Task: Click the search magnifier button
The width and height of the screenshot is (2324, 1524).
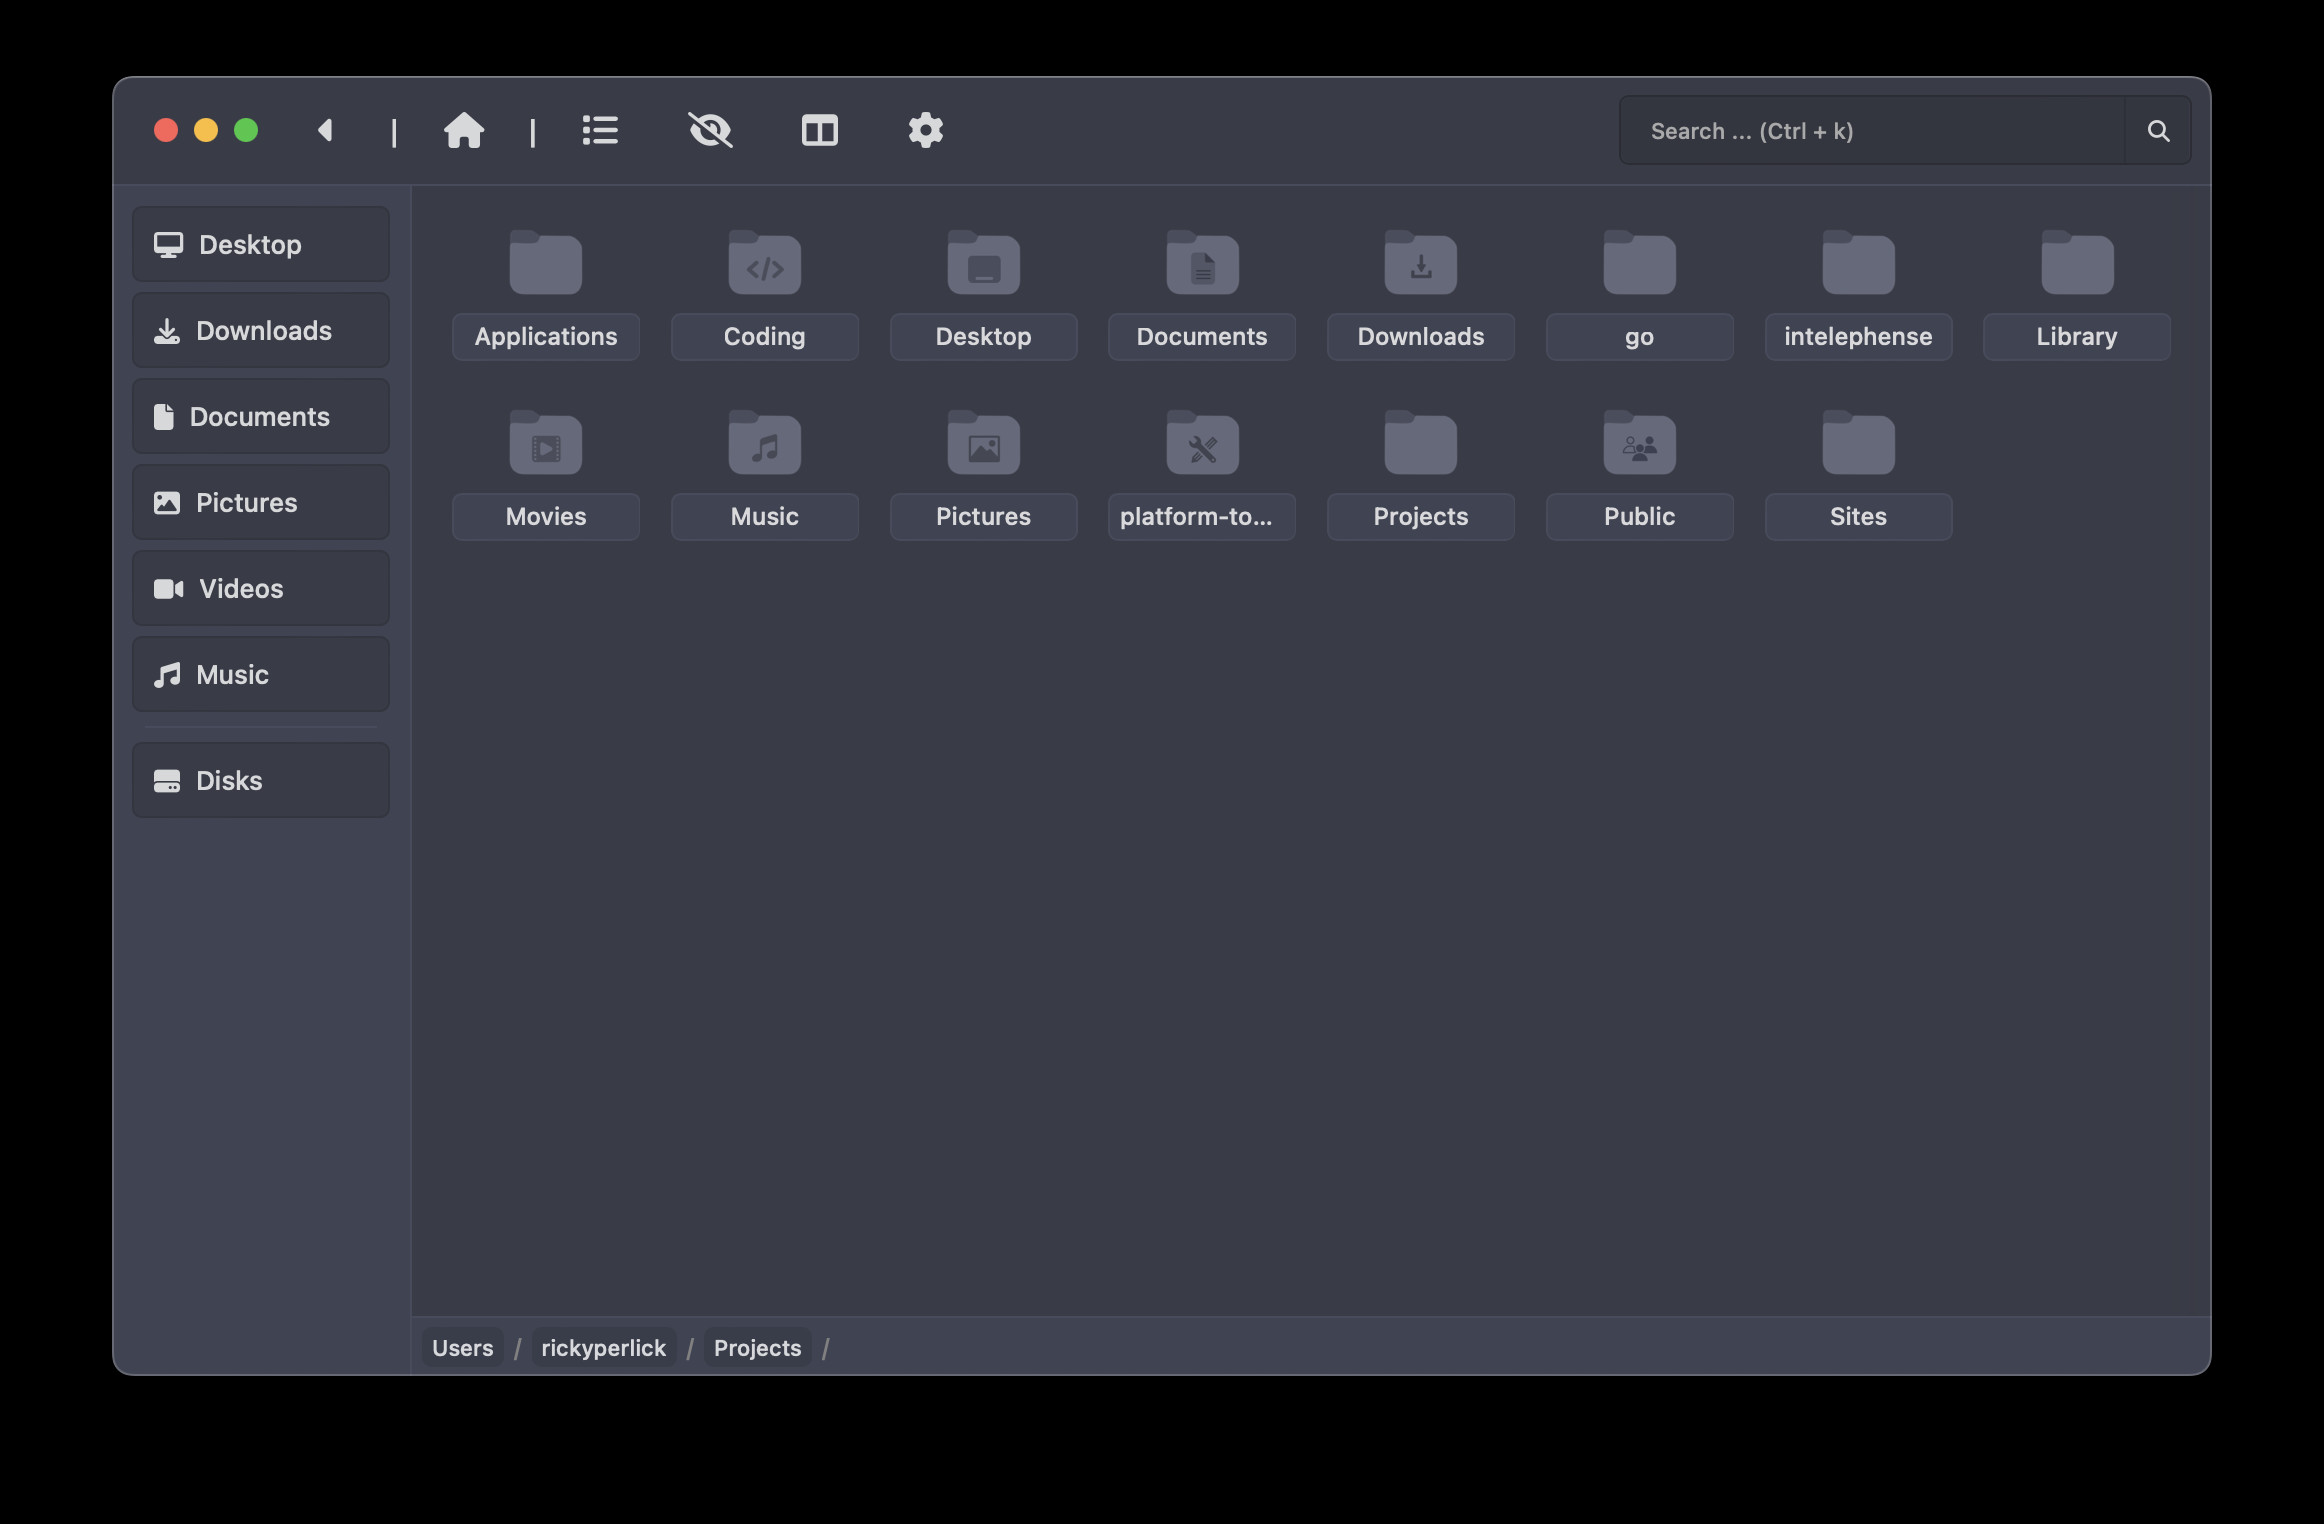Action: tap(2158, 131)
